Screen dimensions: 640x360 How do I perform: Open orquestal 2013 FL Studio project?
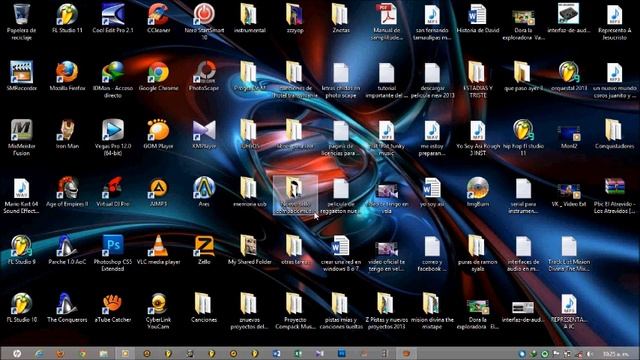pyautogui.click(x=569, y=76)
